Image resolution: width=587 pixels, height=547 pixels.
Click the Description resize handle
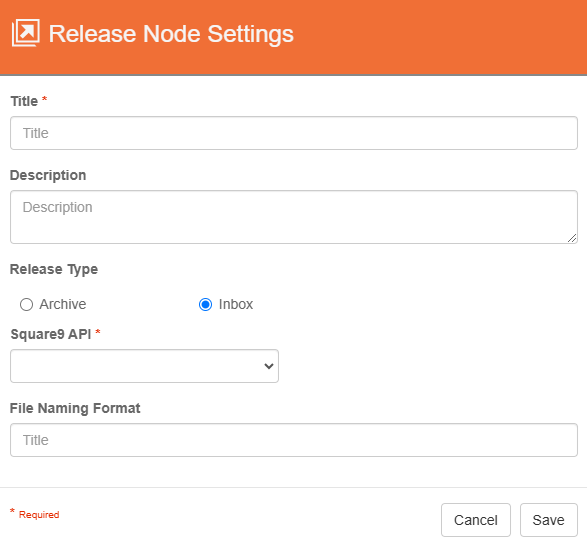point(572,238)
